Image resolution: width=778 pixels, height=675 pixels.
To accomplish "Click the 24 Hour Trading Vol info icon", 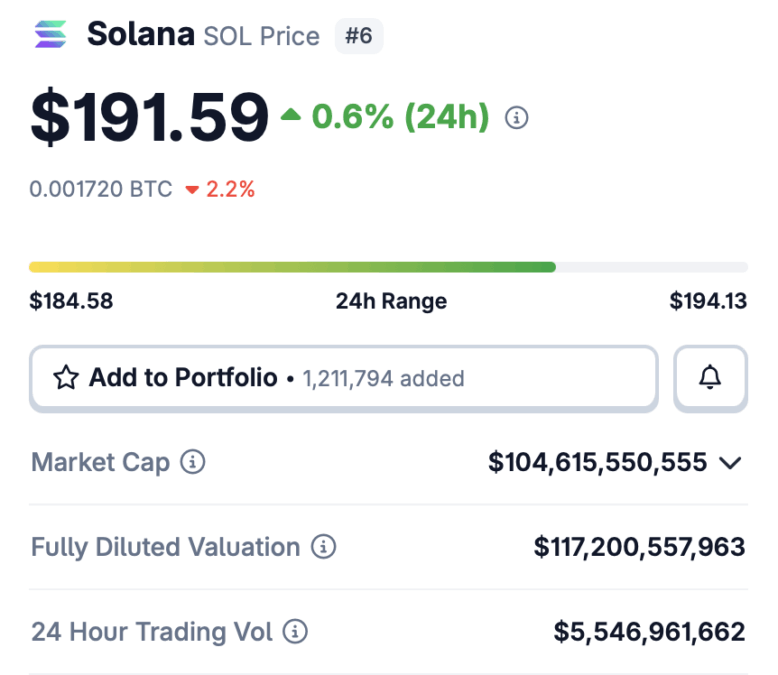I will (295, 632).
